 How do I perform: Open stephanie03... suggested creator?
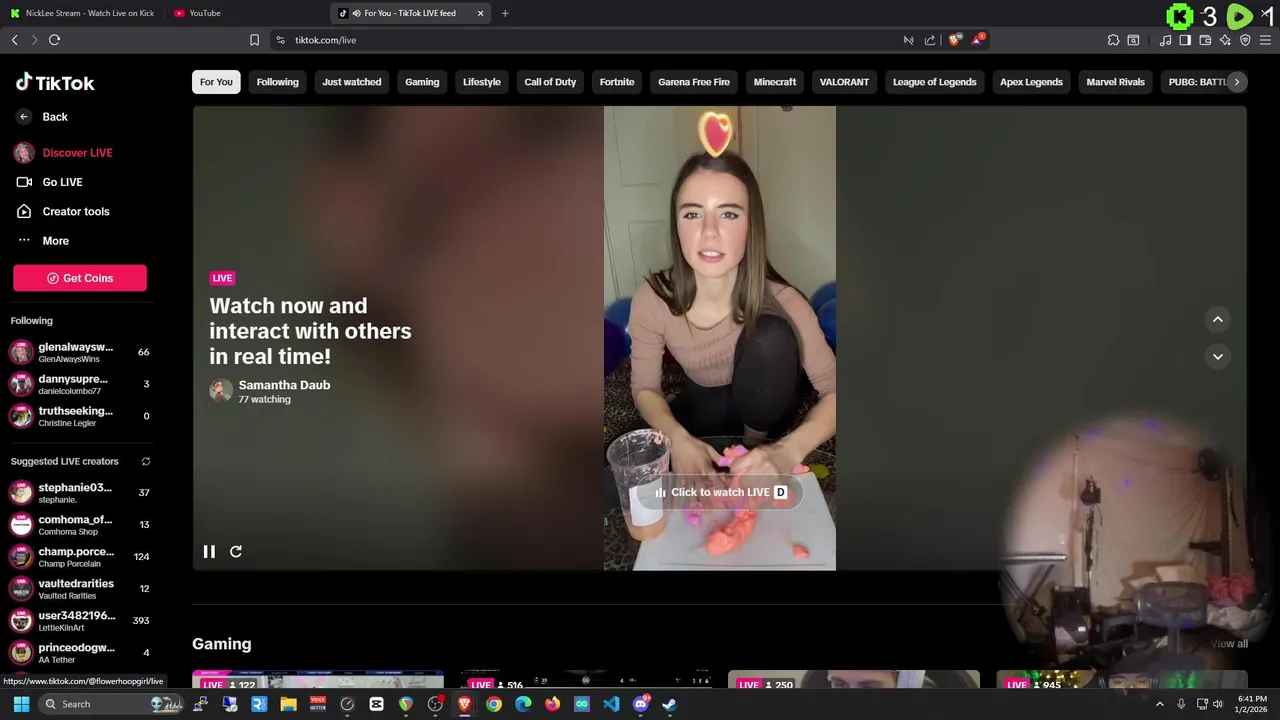80,493
